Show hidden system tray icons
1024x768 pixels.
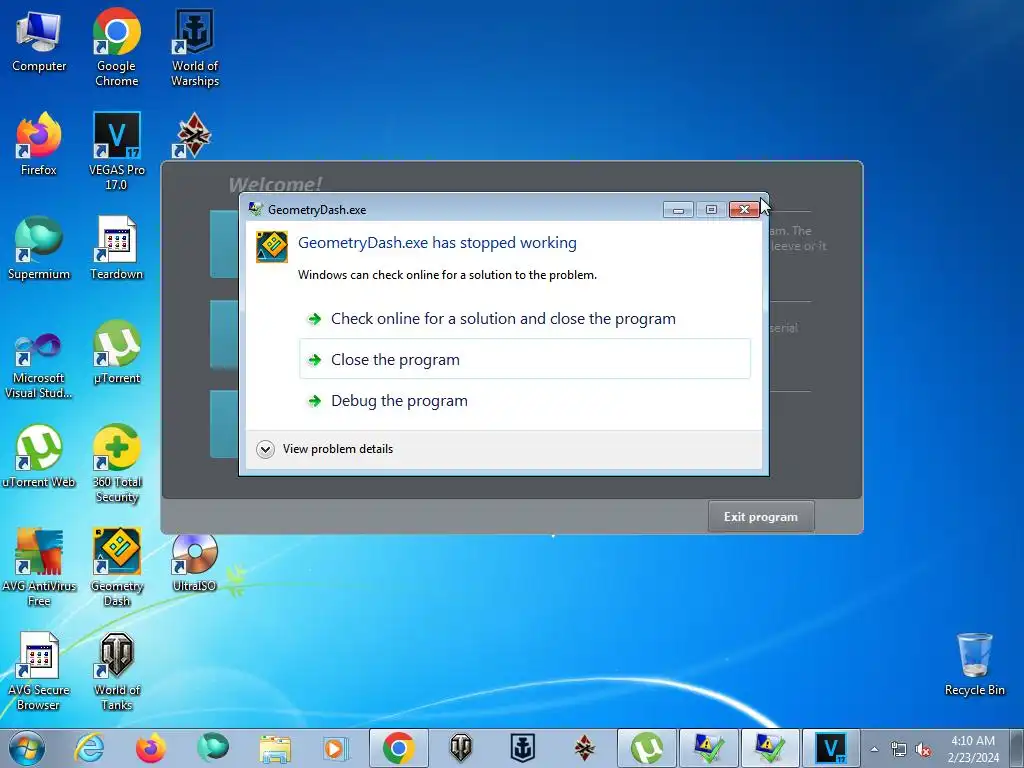[874, 749]
